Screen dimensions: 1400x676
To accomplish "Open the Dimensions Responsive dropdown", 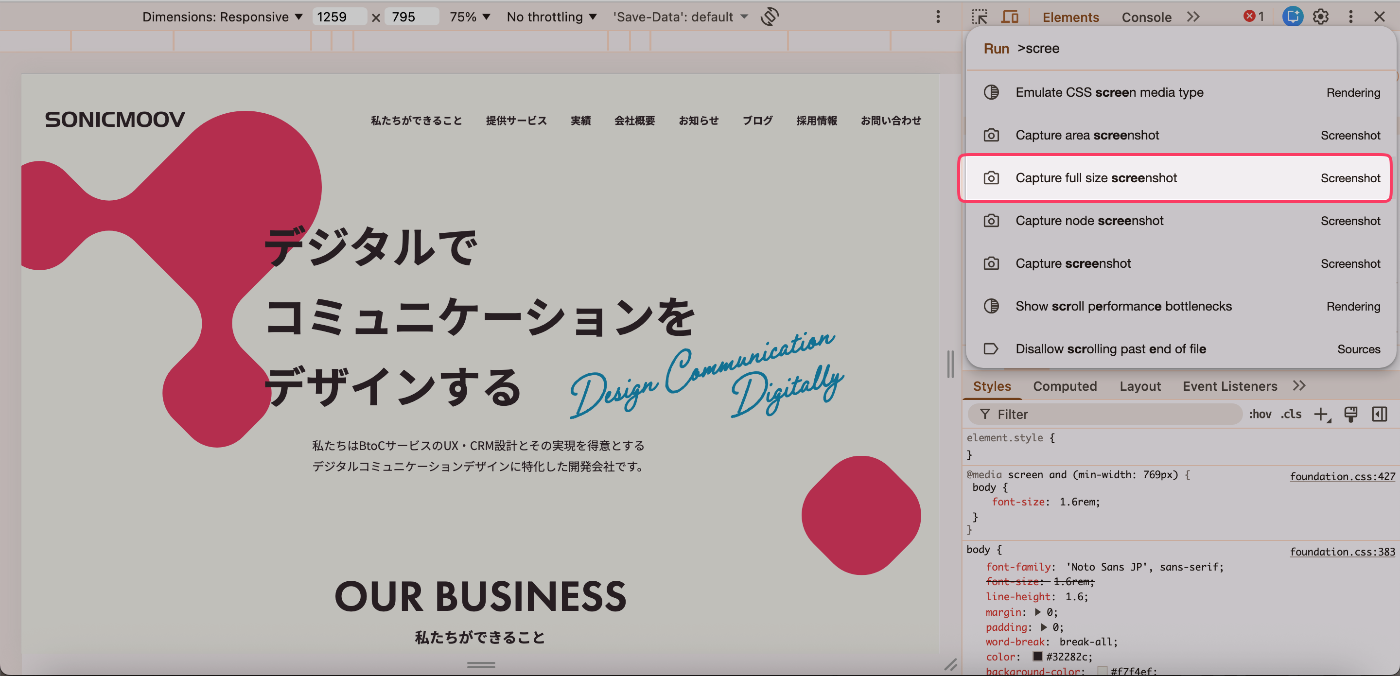I will coord(223,17).
